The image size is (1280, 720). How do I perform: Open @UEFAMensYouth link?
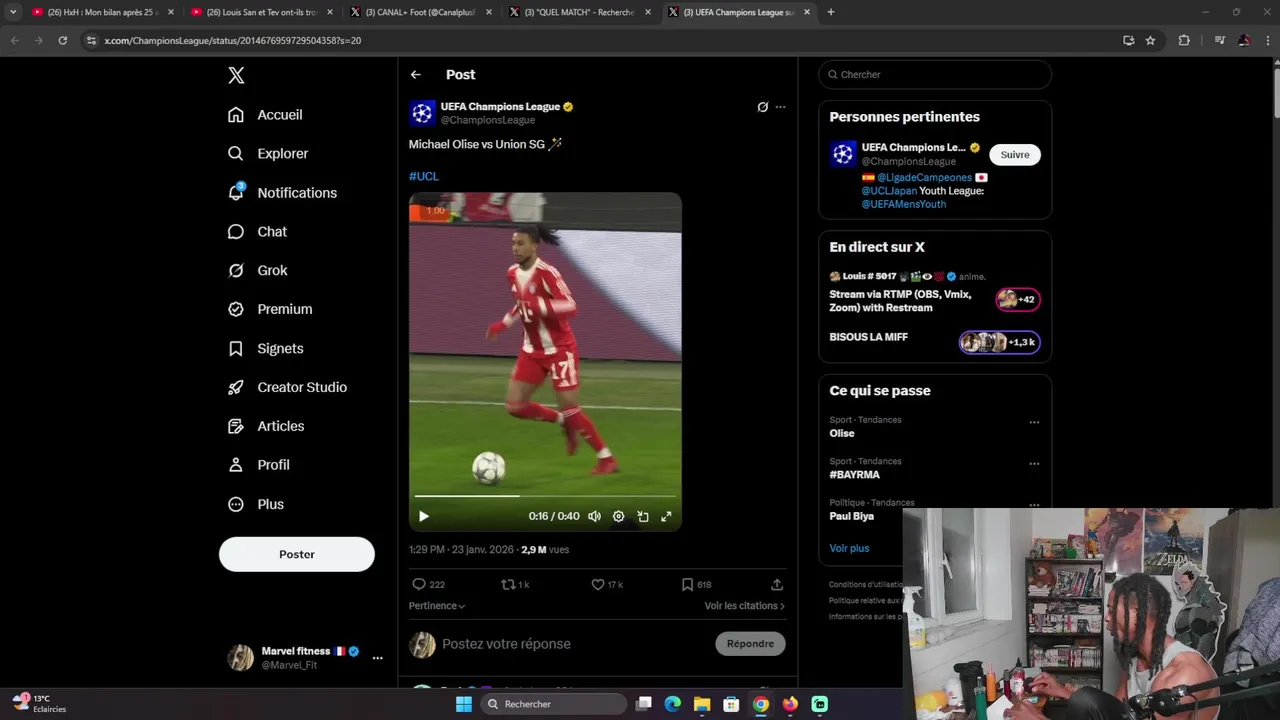[904, 204]
